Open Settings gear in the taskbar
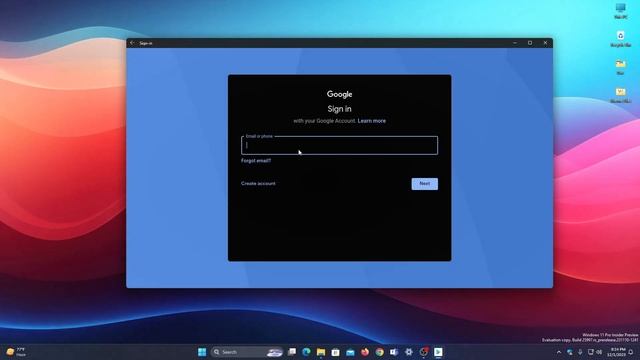Image resolution: width=640 pixels, height=360 pixels. 409,352
